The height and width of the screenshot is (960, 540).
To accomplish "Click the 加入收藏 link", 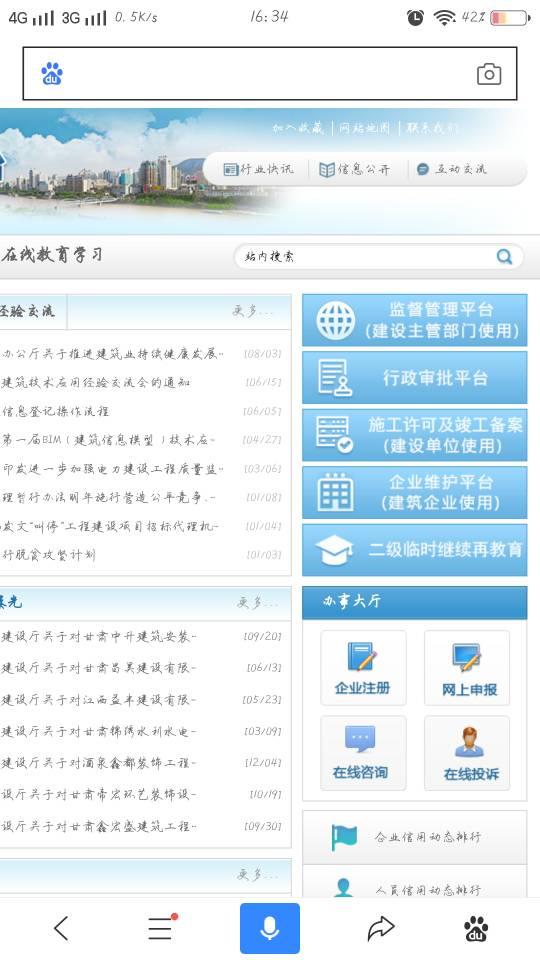I will click(298, 128).
